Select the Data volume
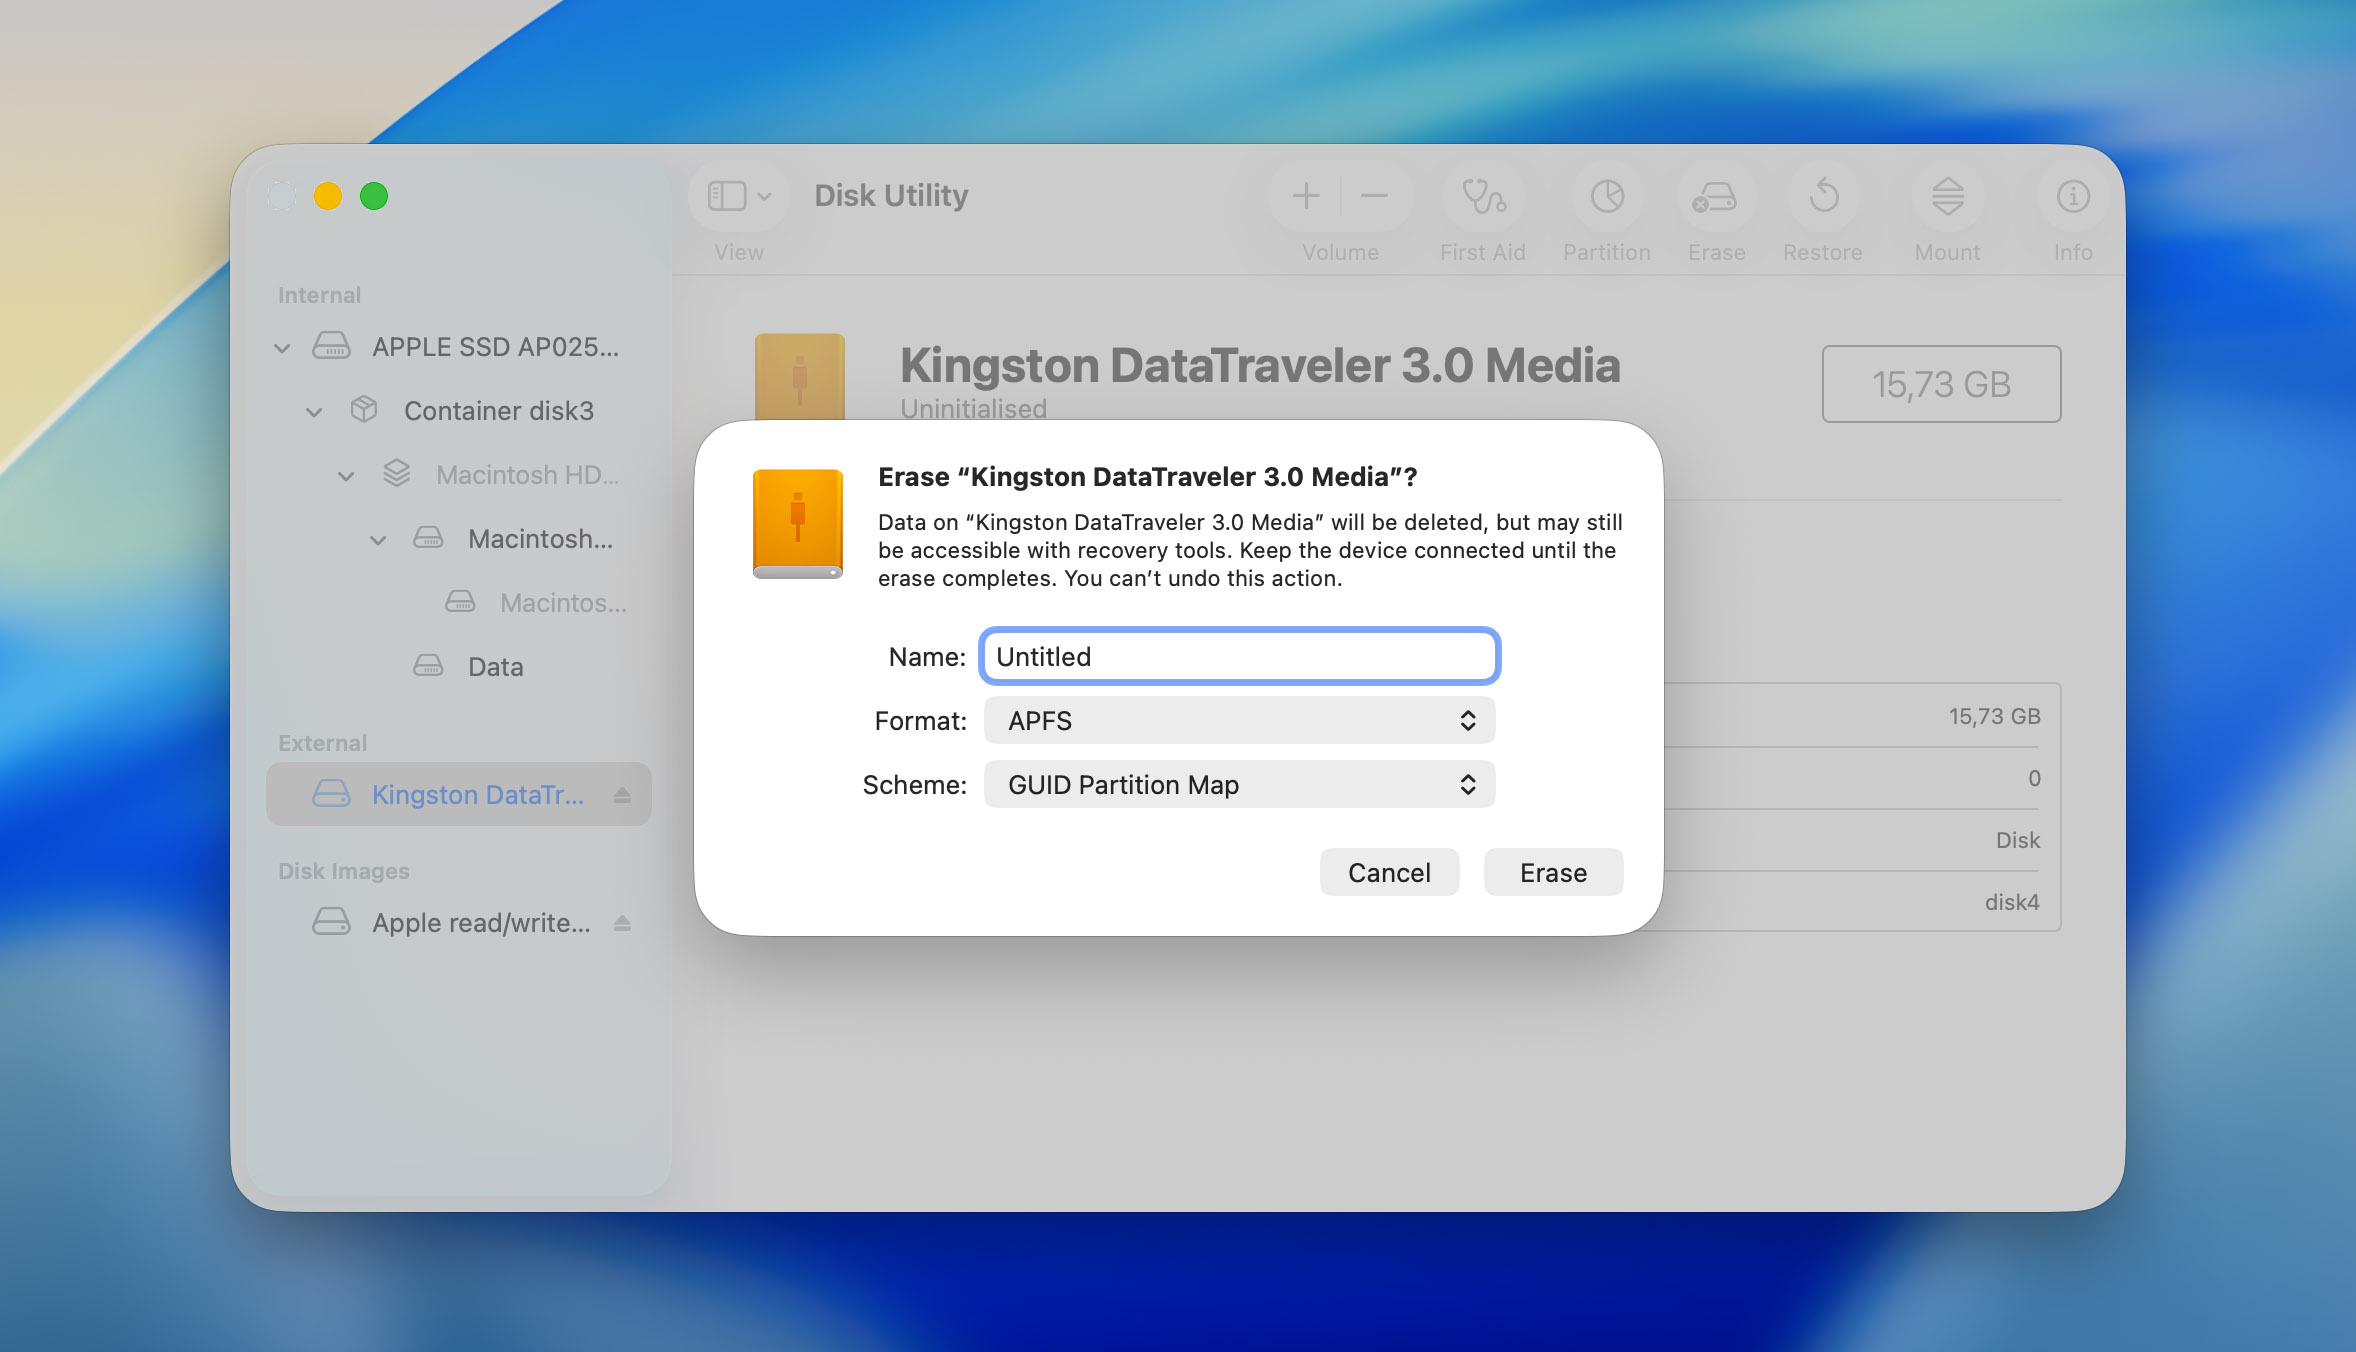 (x=459, y=667)
